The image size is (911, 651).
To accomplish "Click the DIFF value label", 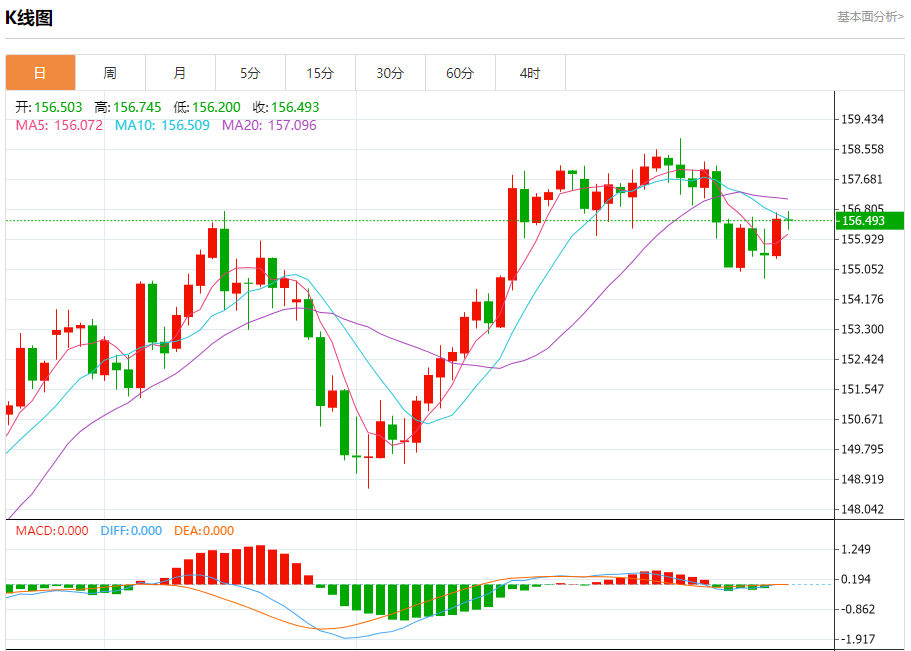I will (131, 531).
